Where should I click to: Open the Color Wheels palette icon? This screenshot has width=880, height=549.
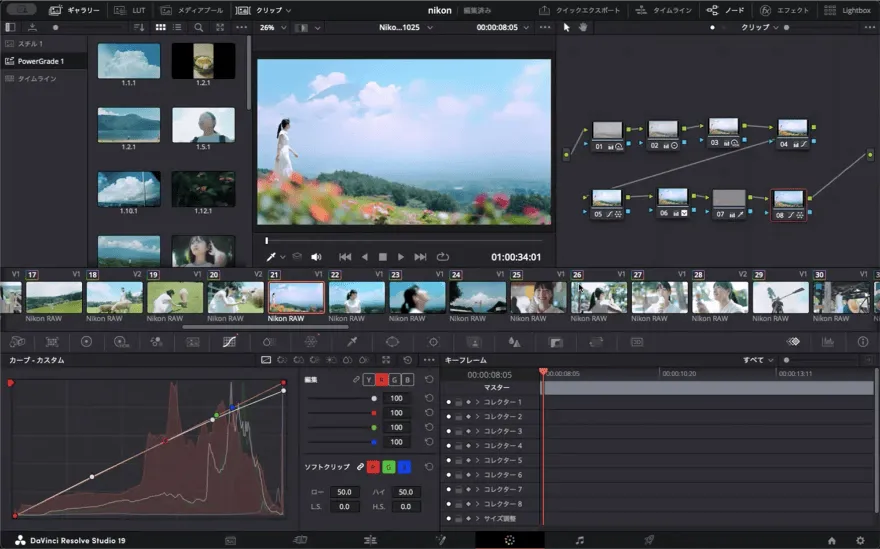click(x=86, y=341)
